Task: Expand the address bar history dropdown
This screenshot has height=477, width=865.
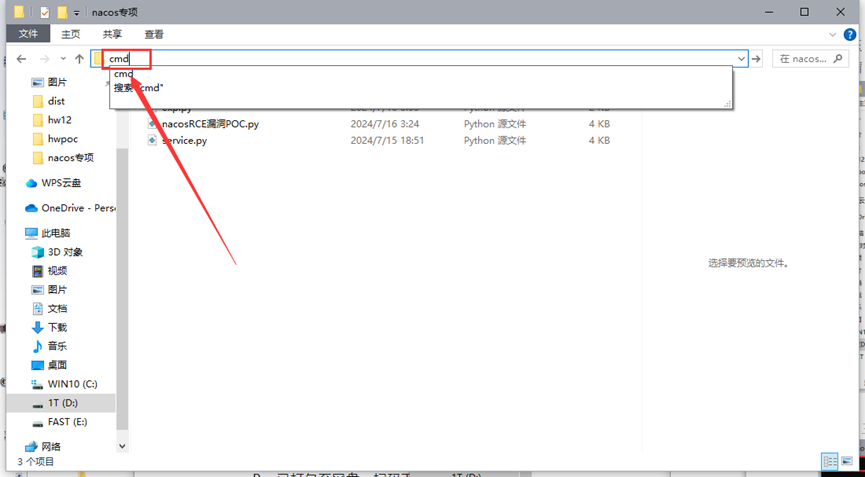Action: tap(741, 59)
